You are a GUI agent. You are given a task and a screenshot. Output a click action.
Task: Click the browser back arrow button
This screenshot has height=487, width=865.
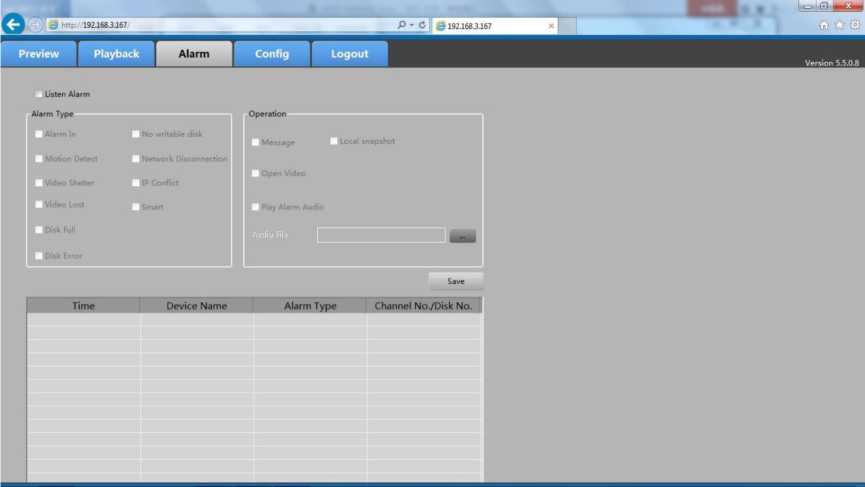click(x=13, y=25)
